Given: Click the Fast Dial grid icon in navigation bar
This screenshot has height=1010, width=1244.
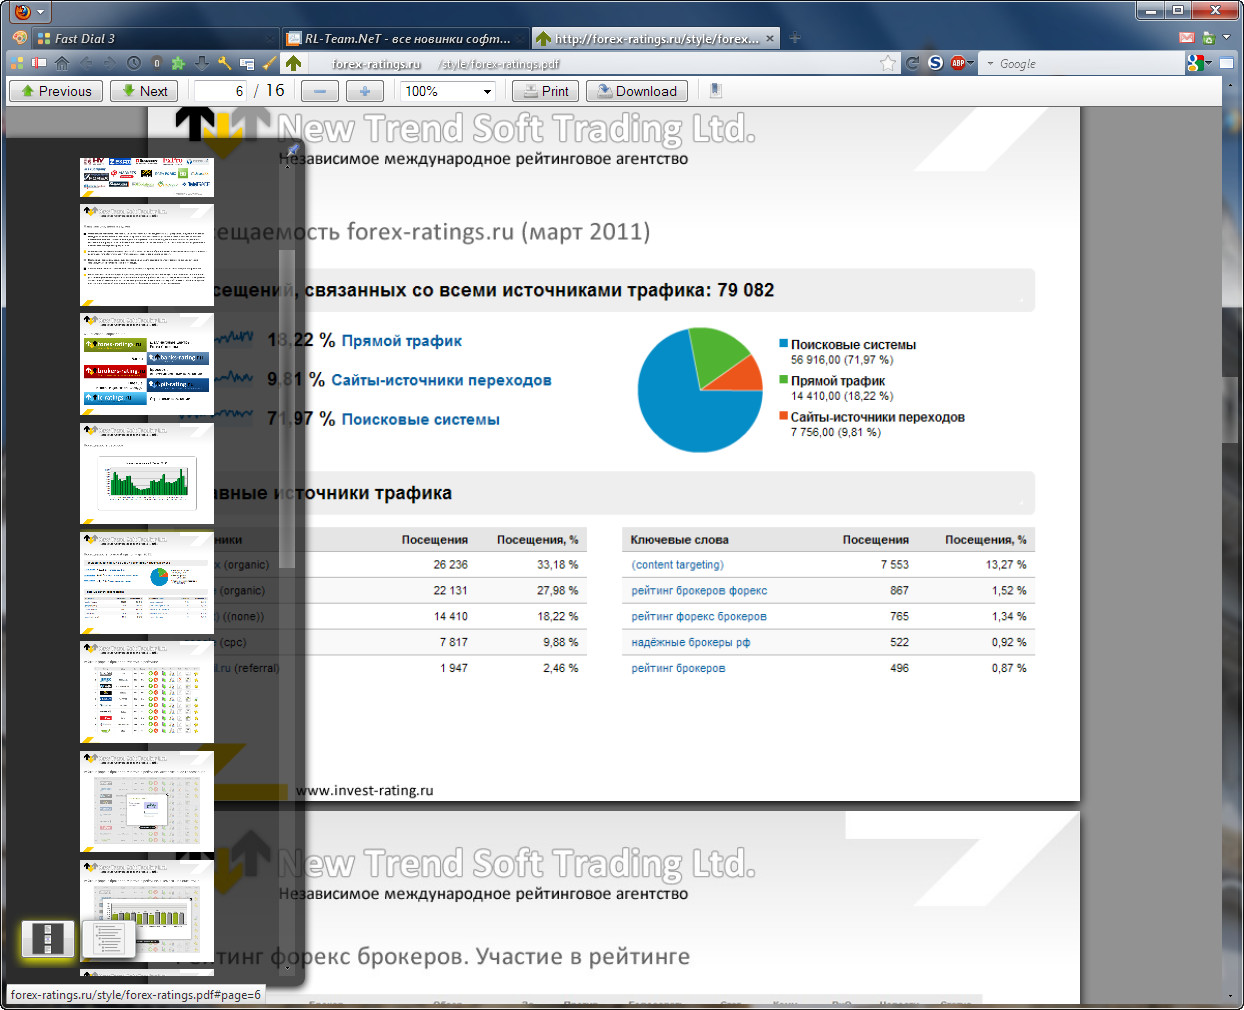Looking at the screenshot, I should pos(17,63).
